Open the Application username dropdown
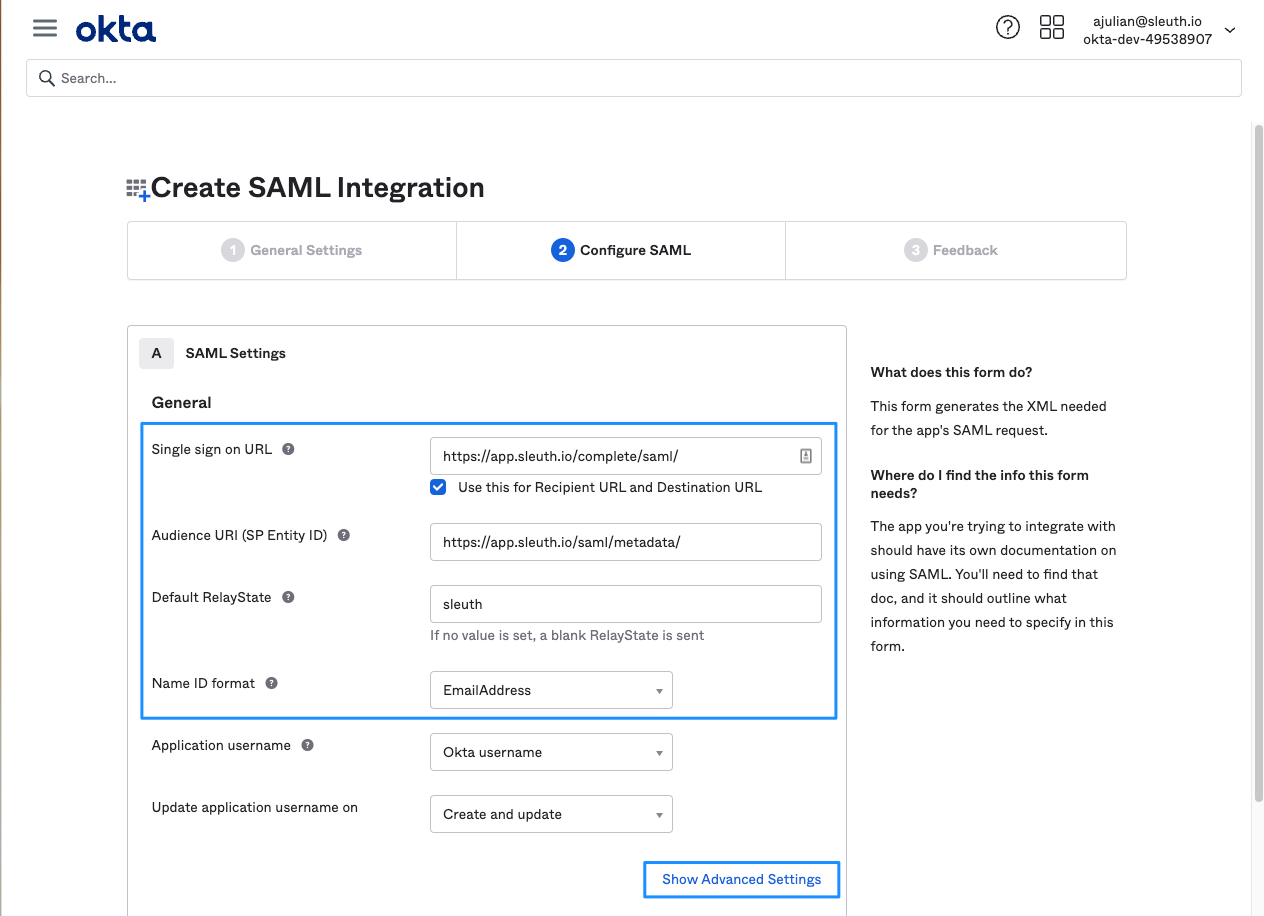 [x=551, y=752]
